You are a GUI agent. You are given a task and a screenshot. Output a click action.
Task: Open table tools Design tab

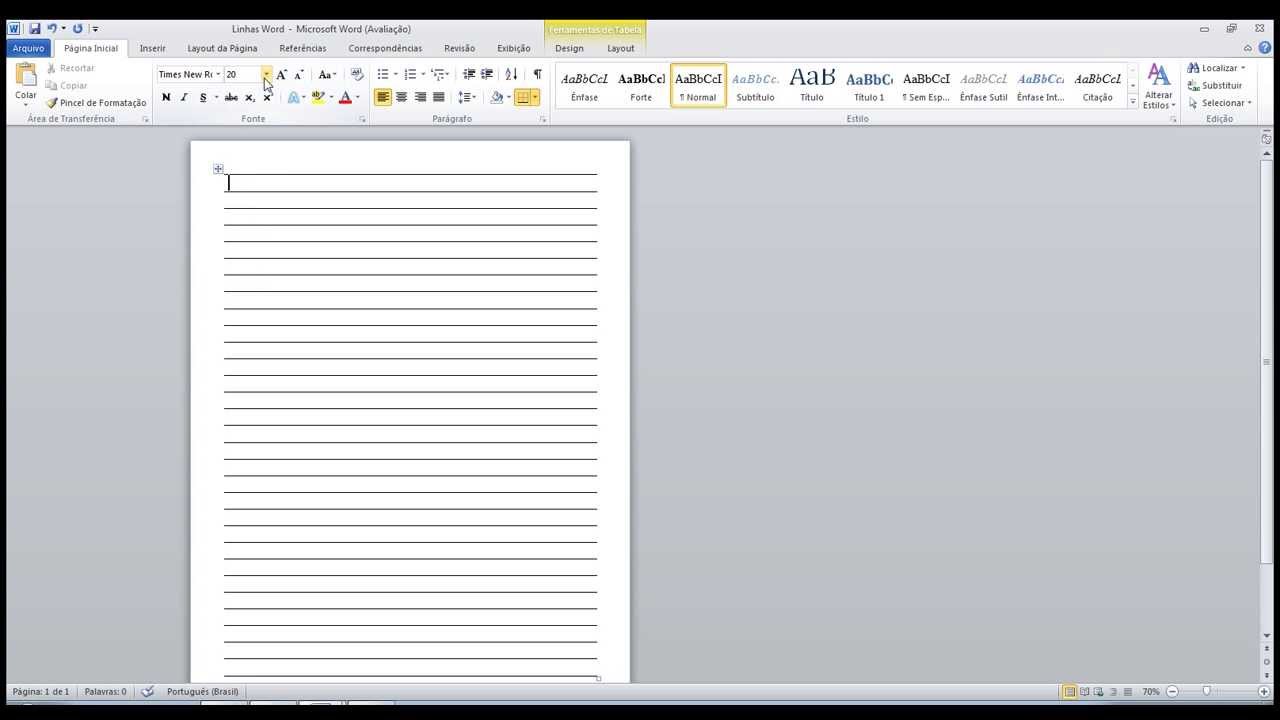(x=569, y=48)
